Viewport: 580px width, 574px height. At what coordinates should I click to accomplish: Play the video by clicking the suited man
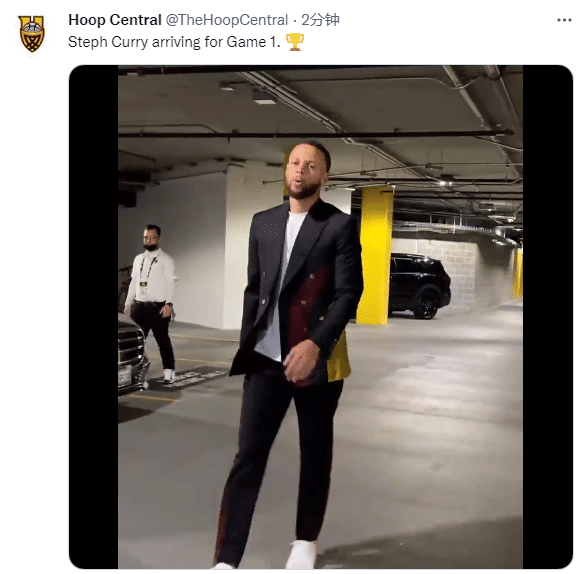294,351
